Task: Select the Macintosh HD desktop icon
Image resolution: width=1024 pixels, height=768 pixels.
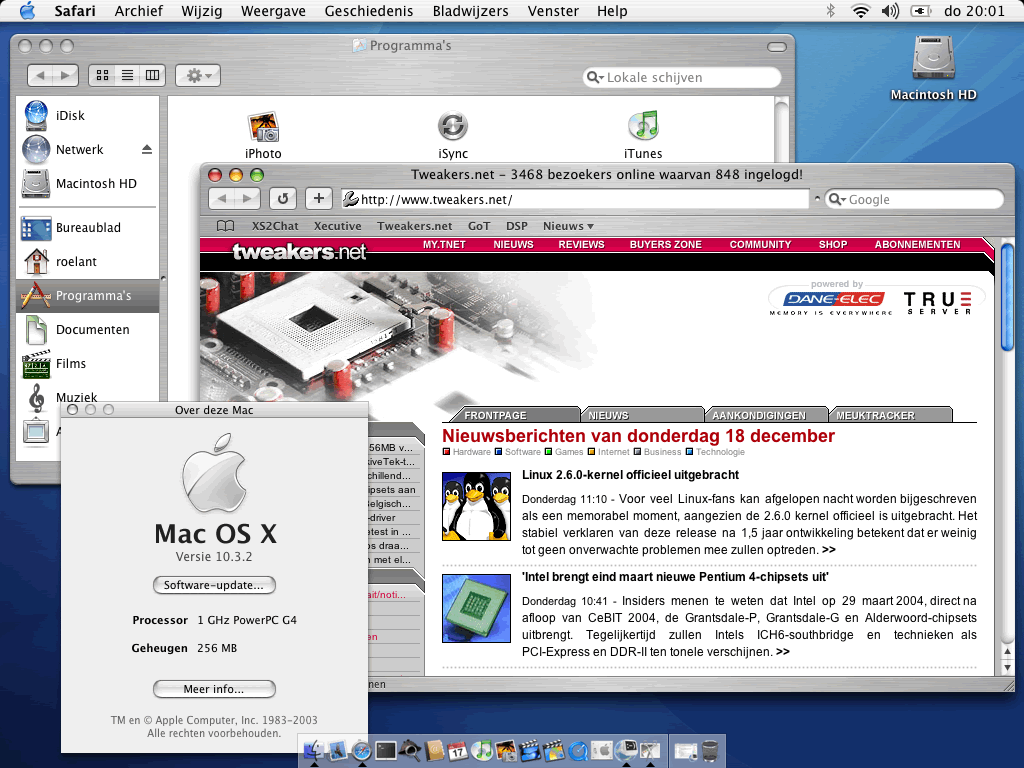Action: (x=933, y=69)
